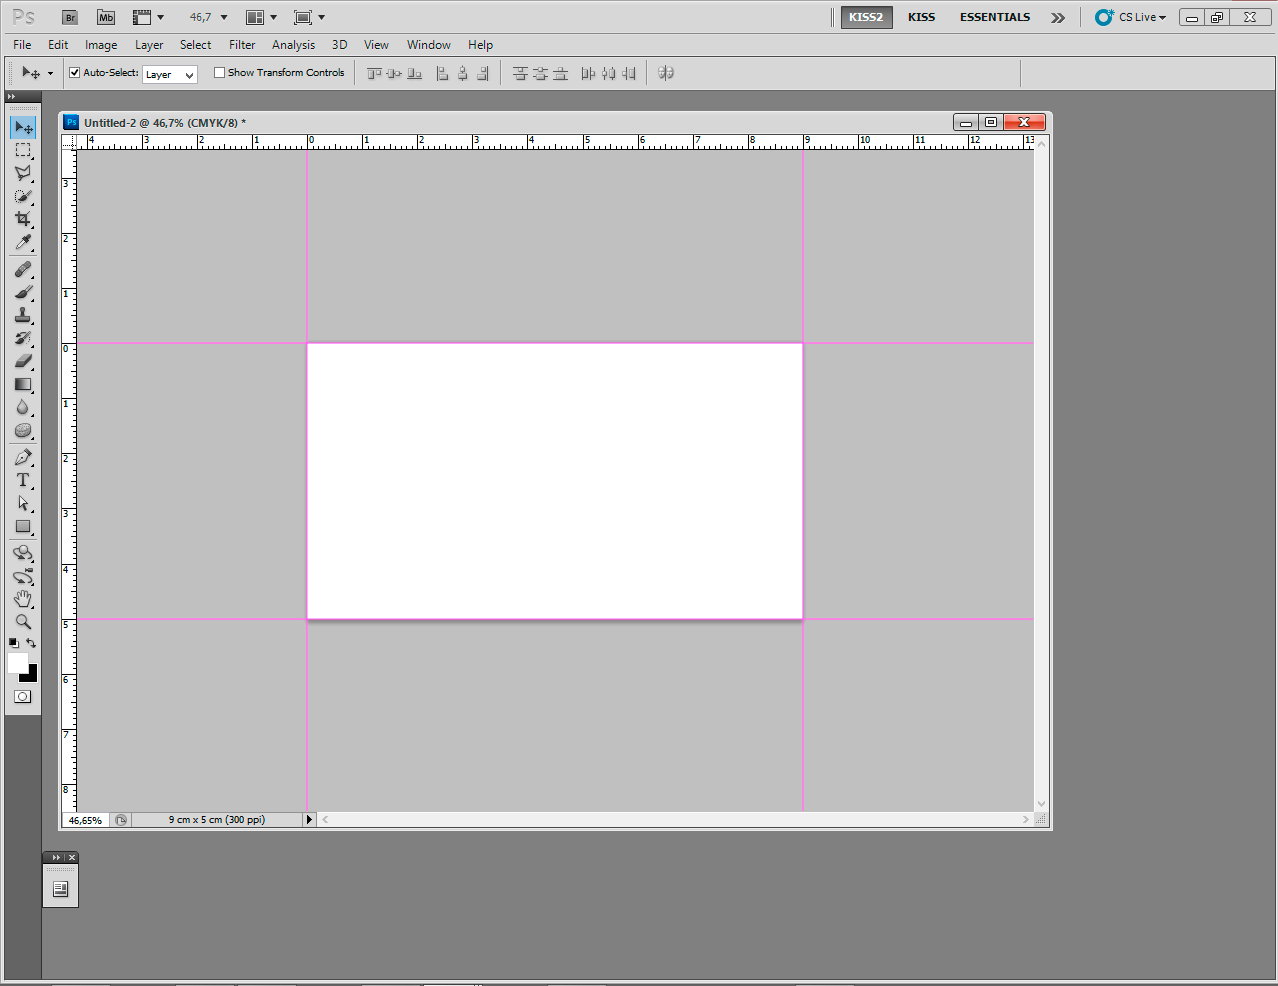Open Mini Bridge from the application bar
The image size is (1278, 986).
tap(106, 17)
